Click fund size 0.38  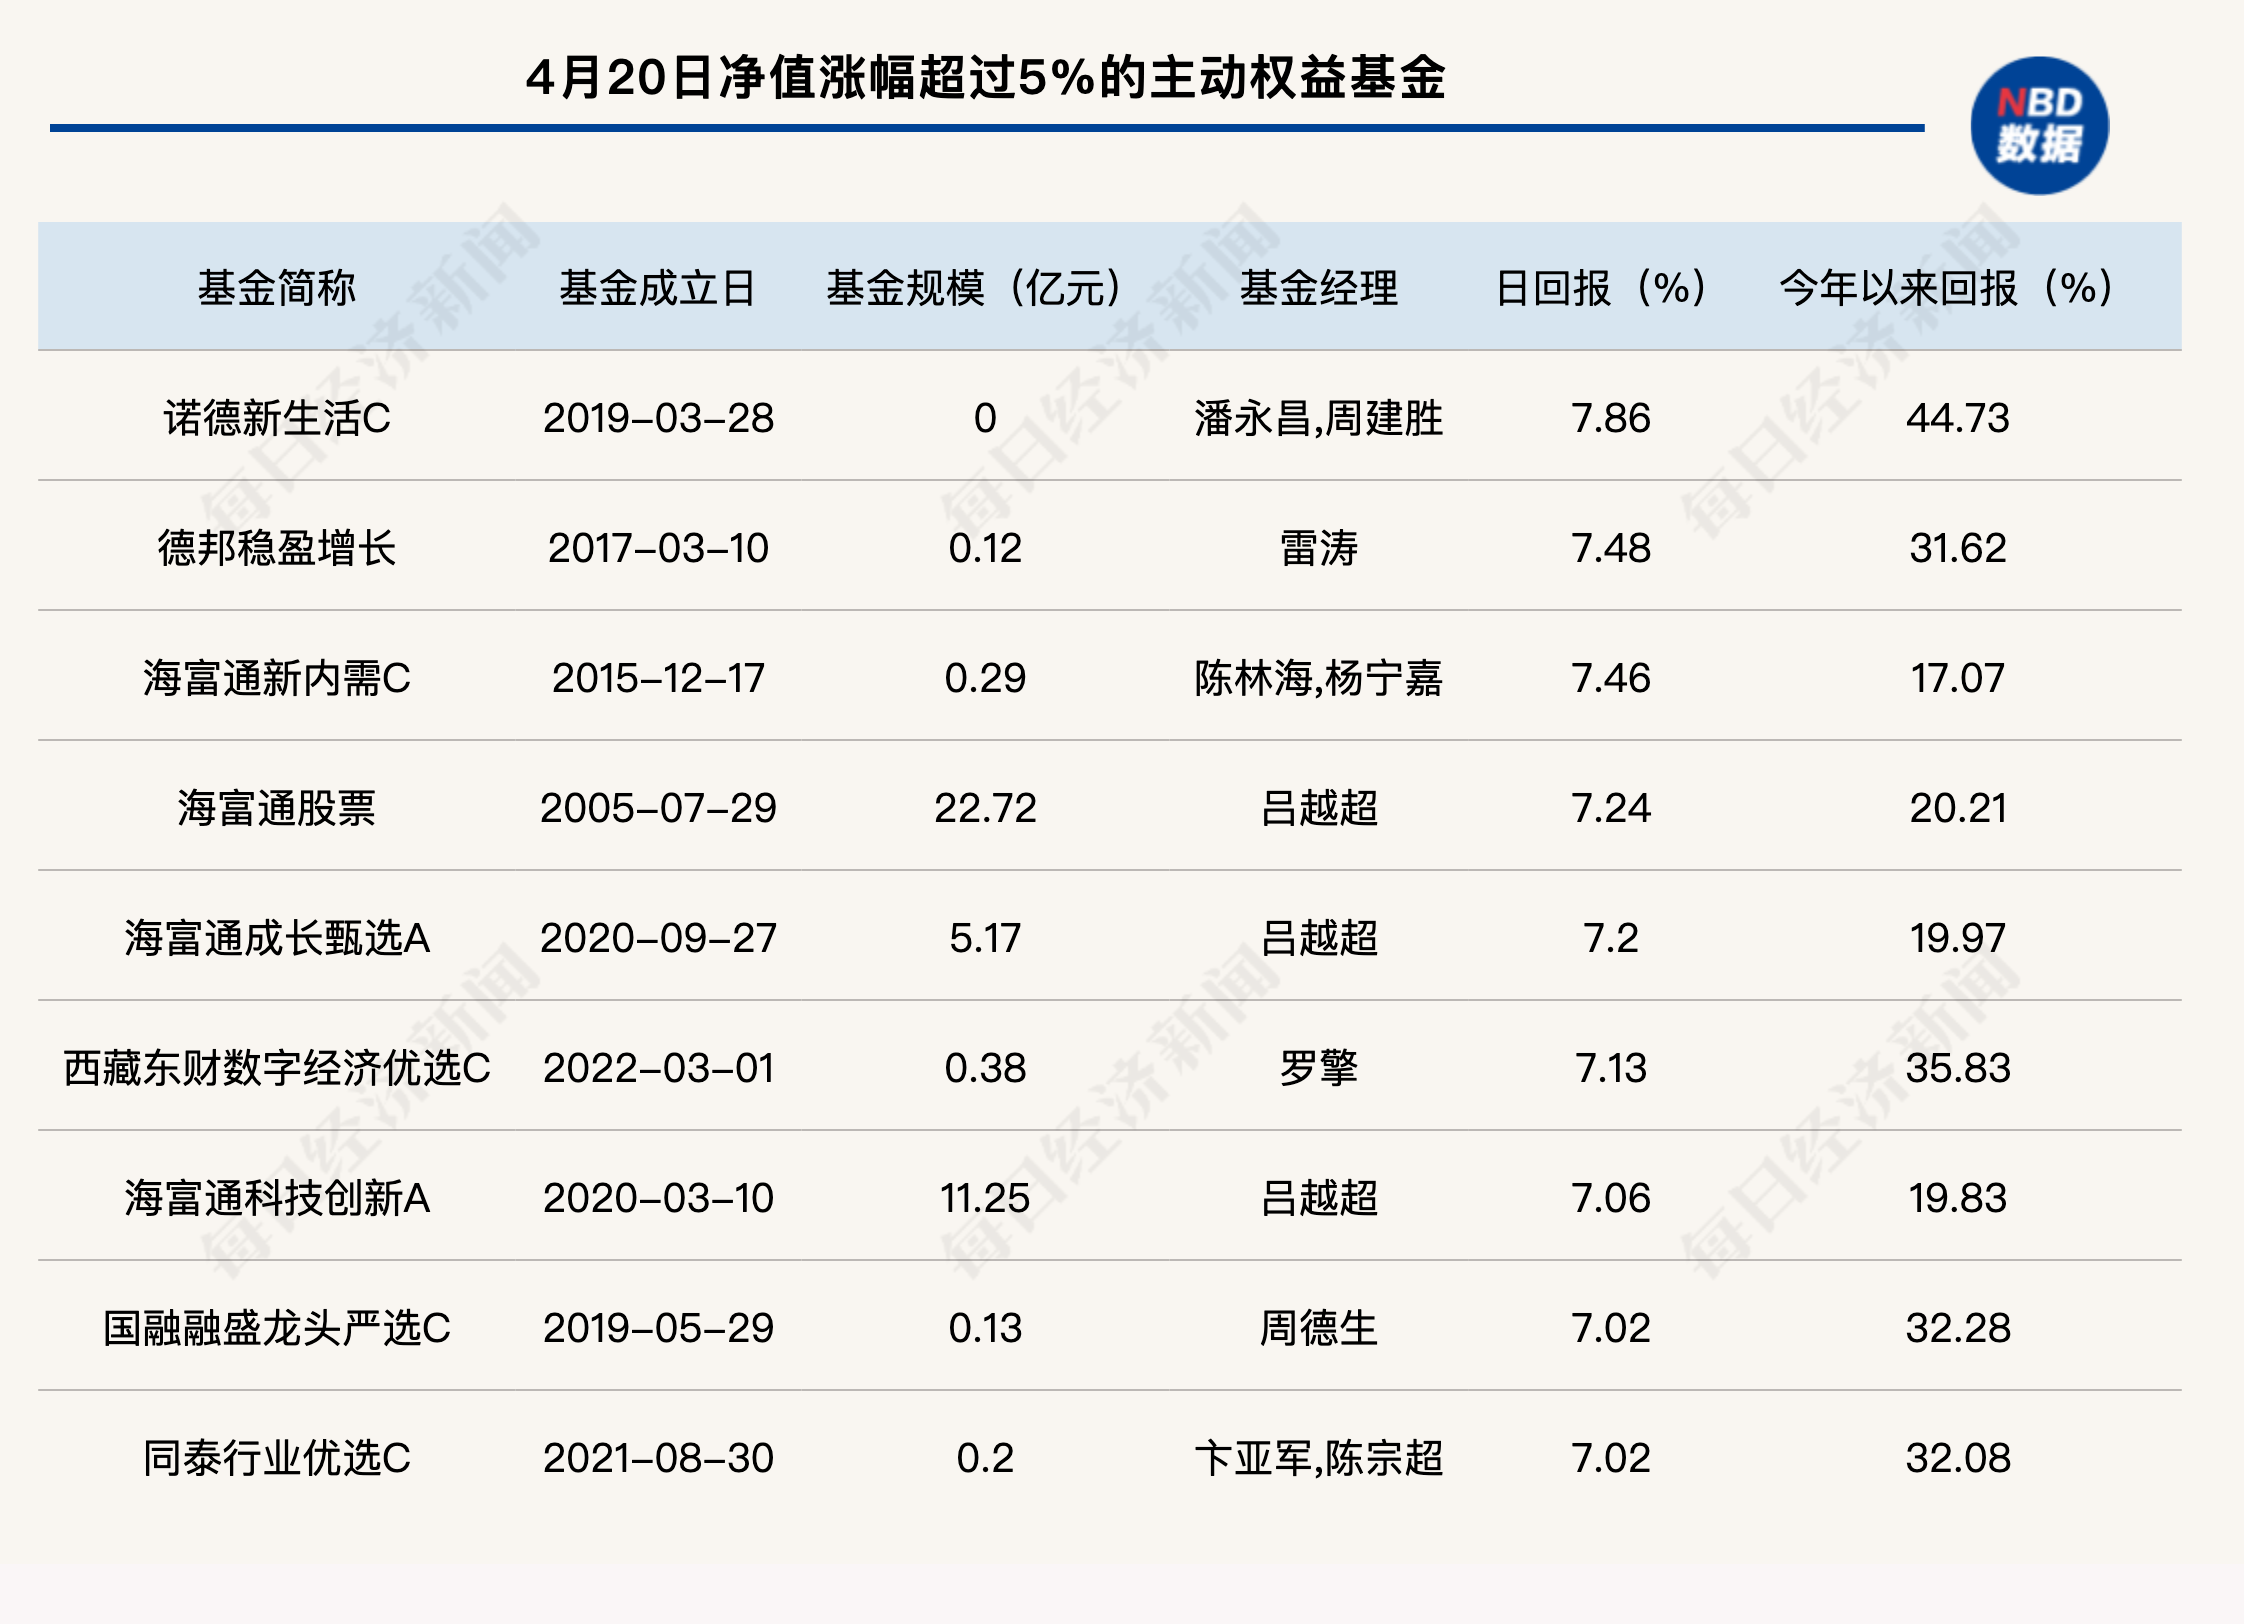[985, 1068]
